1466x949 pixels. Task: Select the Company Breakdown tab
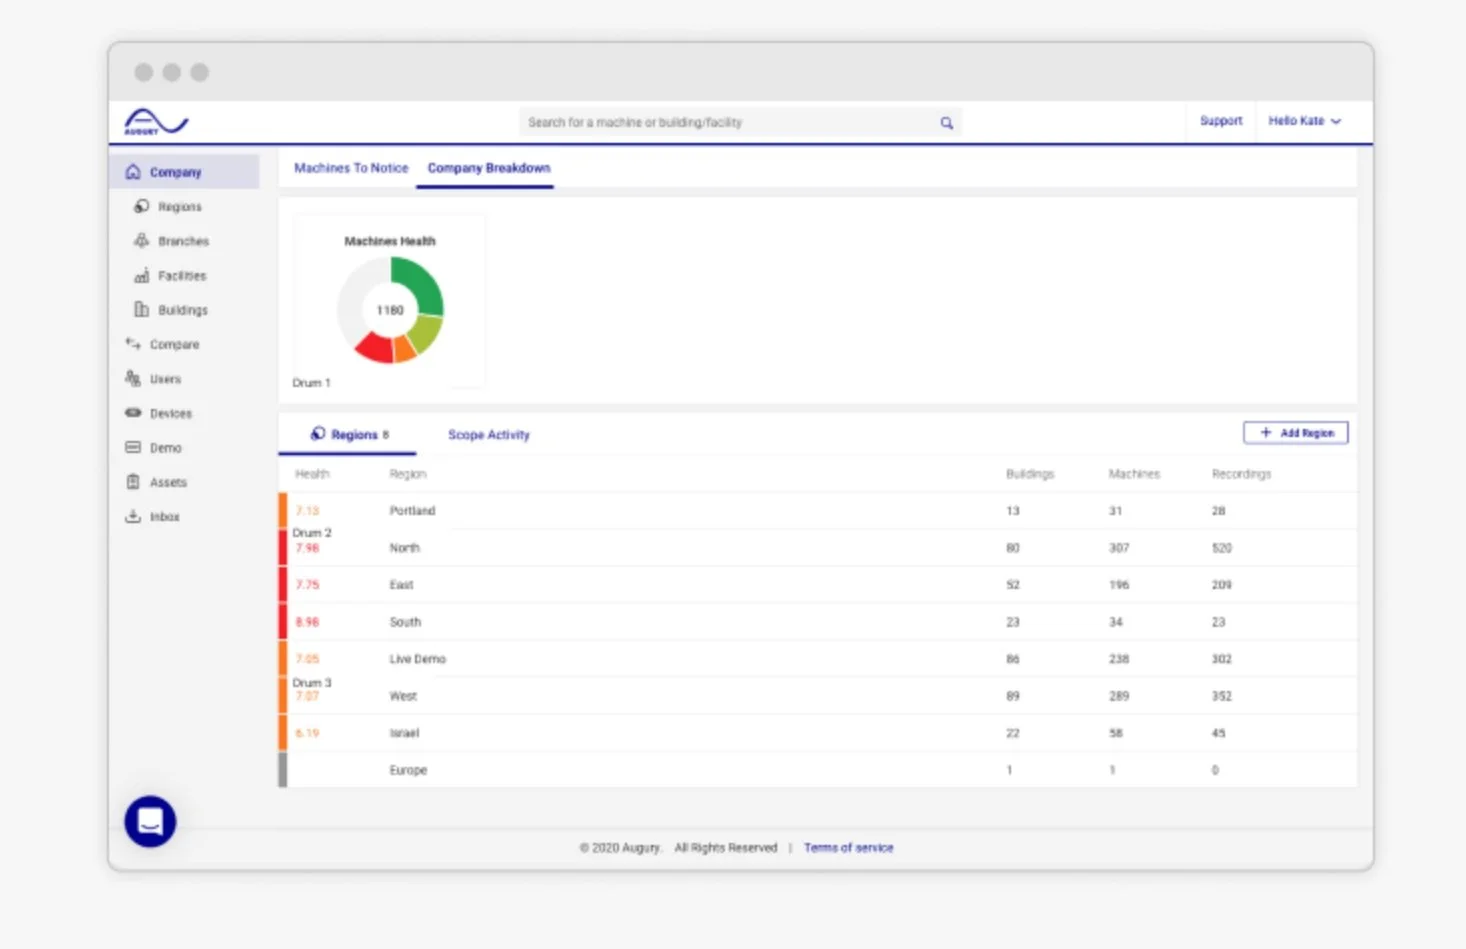pos(489,168)
